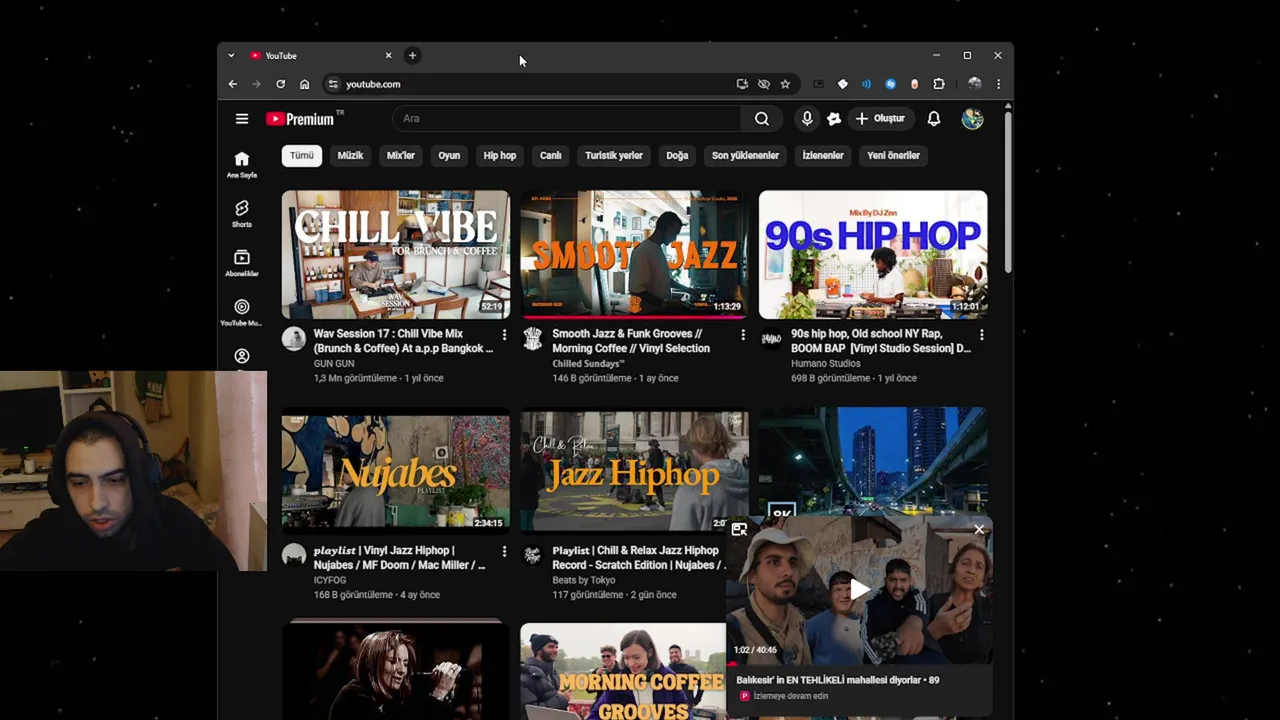Click the Ara search field
The width and height of the screenshot is (1280, 720).
tap(567, 119)
